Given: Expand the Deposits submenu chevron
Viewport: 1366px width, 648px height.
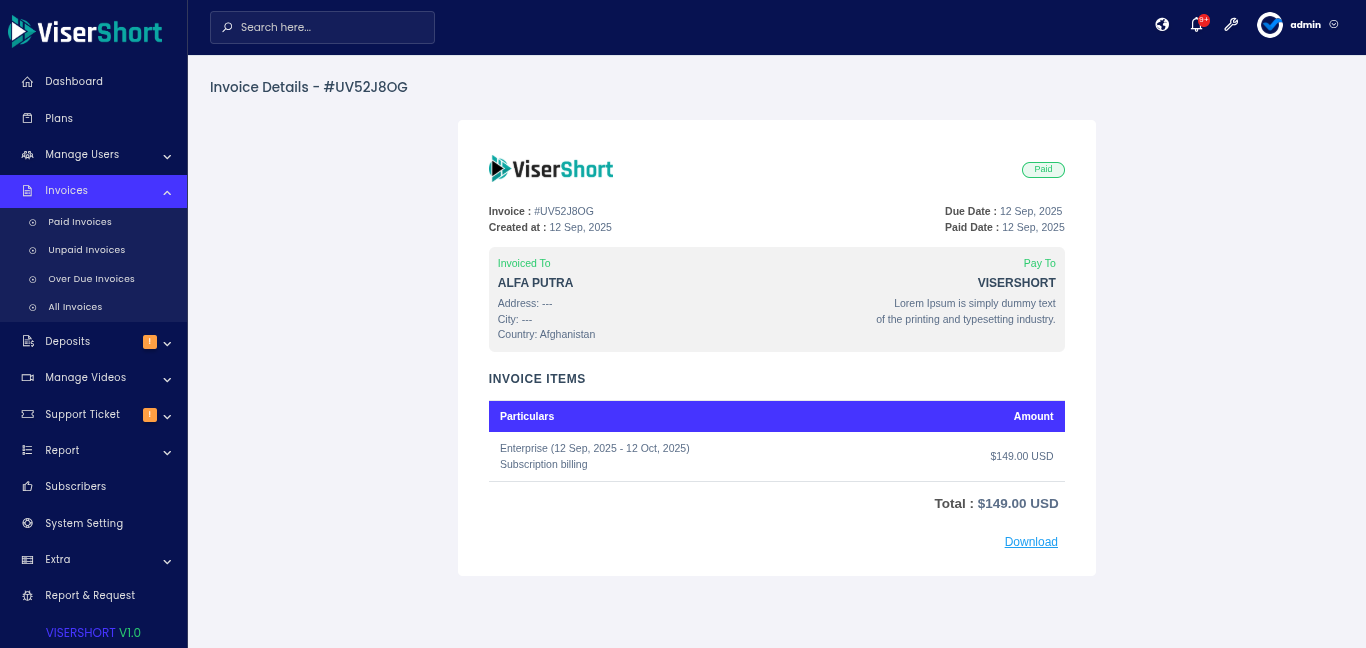Looking at the screenshot, I should pyautogui.click(x=167, y=343).
